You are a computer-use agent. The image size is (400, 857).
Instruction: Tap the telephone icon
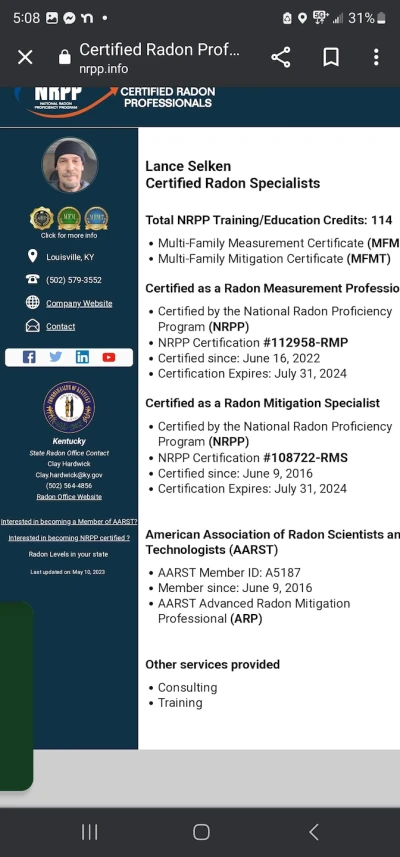coord(33,279)
